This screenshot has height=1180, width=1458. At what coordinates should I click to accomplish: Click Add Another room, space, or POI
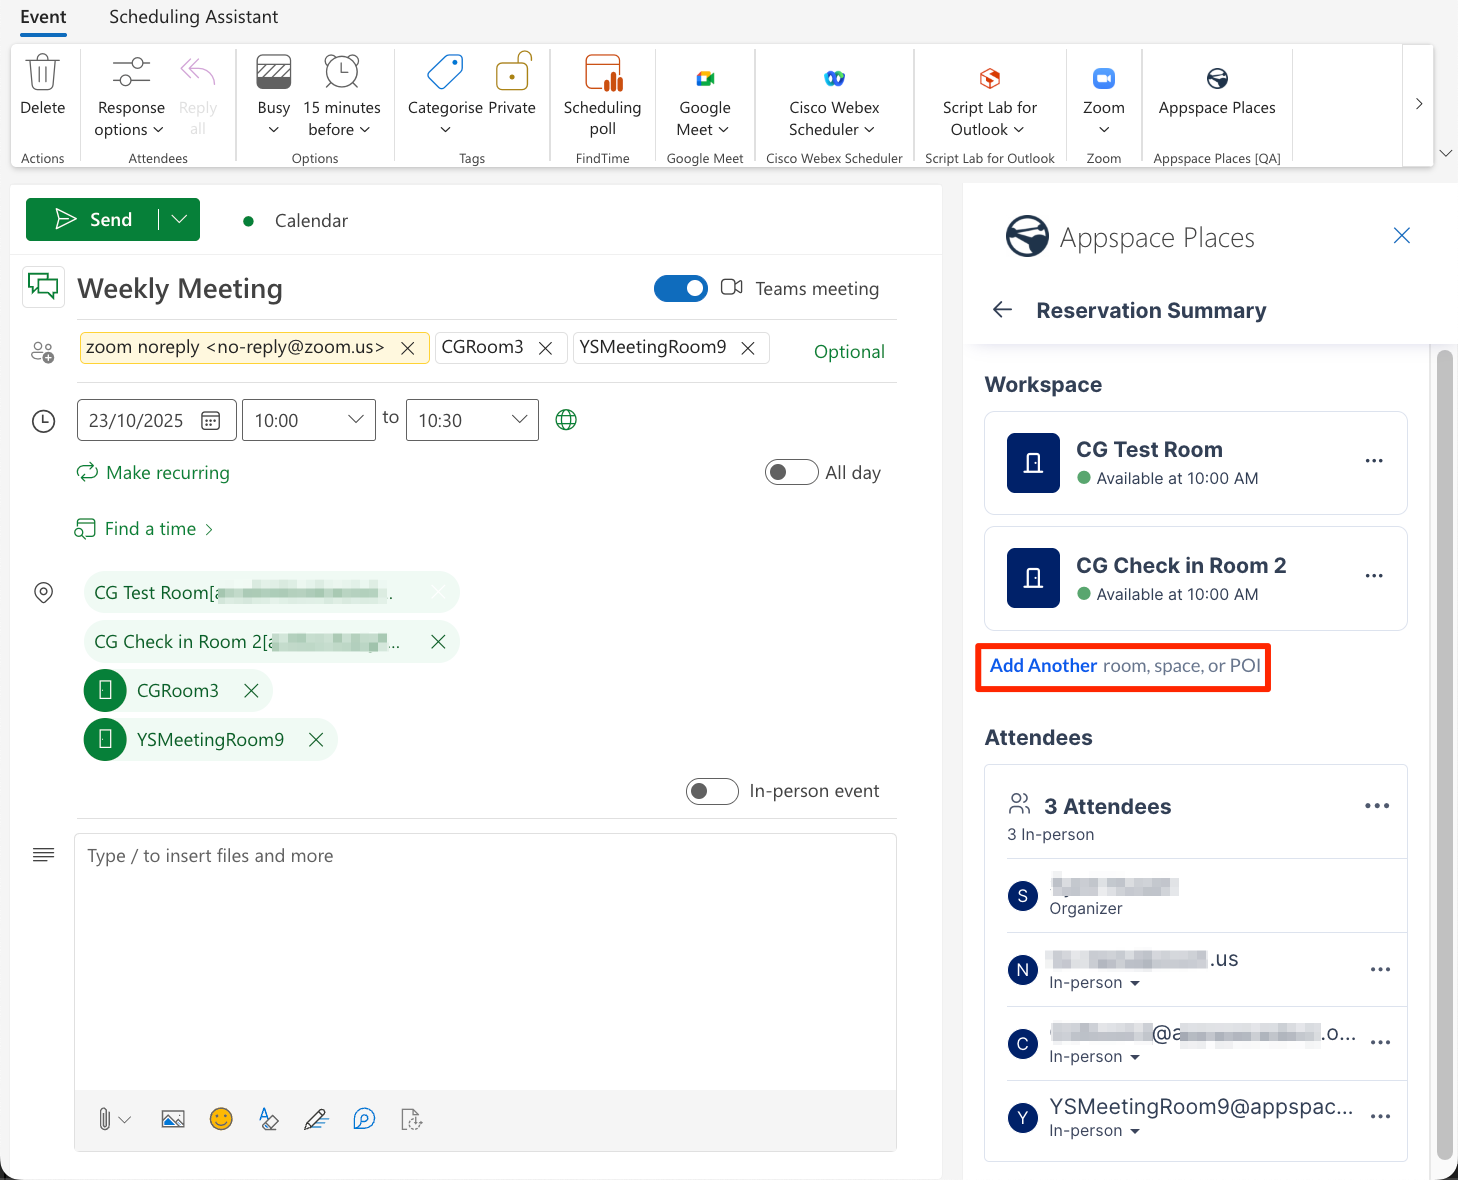1125,666
